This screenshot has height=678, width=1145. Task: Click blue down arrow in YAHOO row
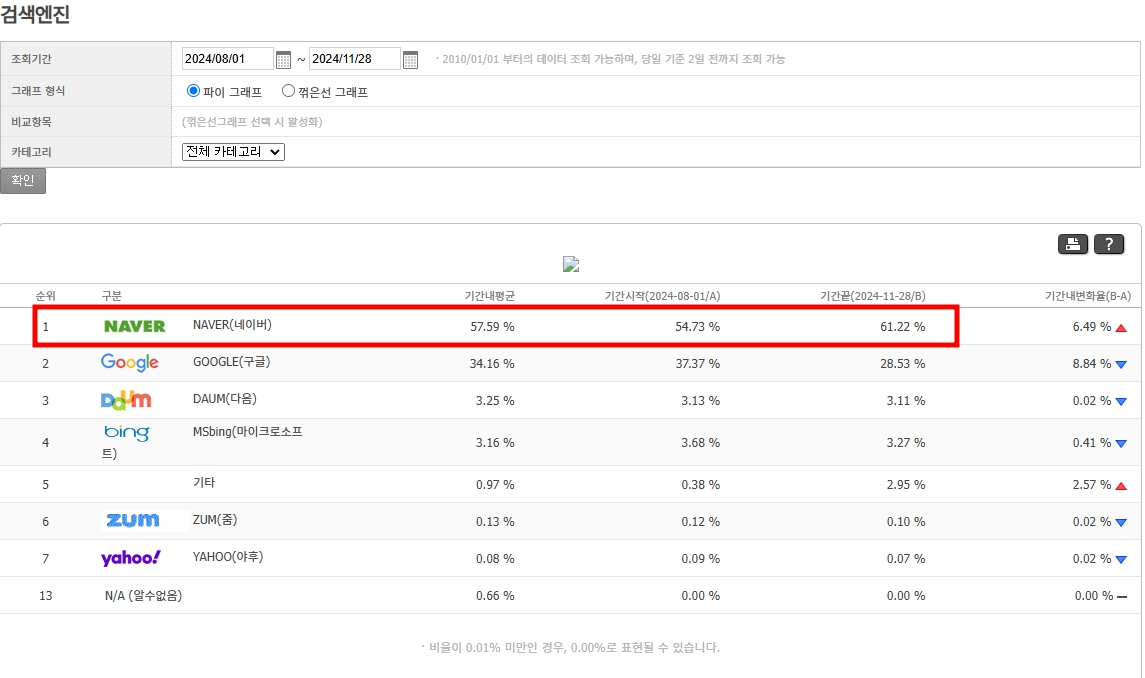point(1121,560)
